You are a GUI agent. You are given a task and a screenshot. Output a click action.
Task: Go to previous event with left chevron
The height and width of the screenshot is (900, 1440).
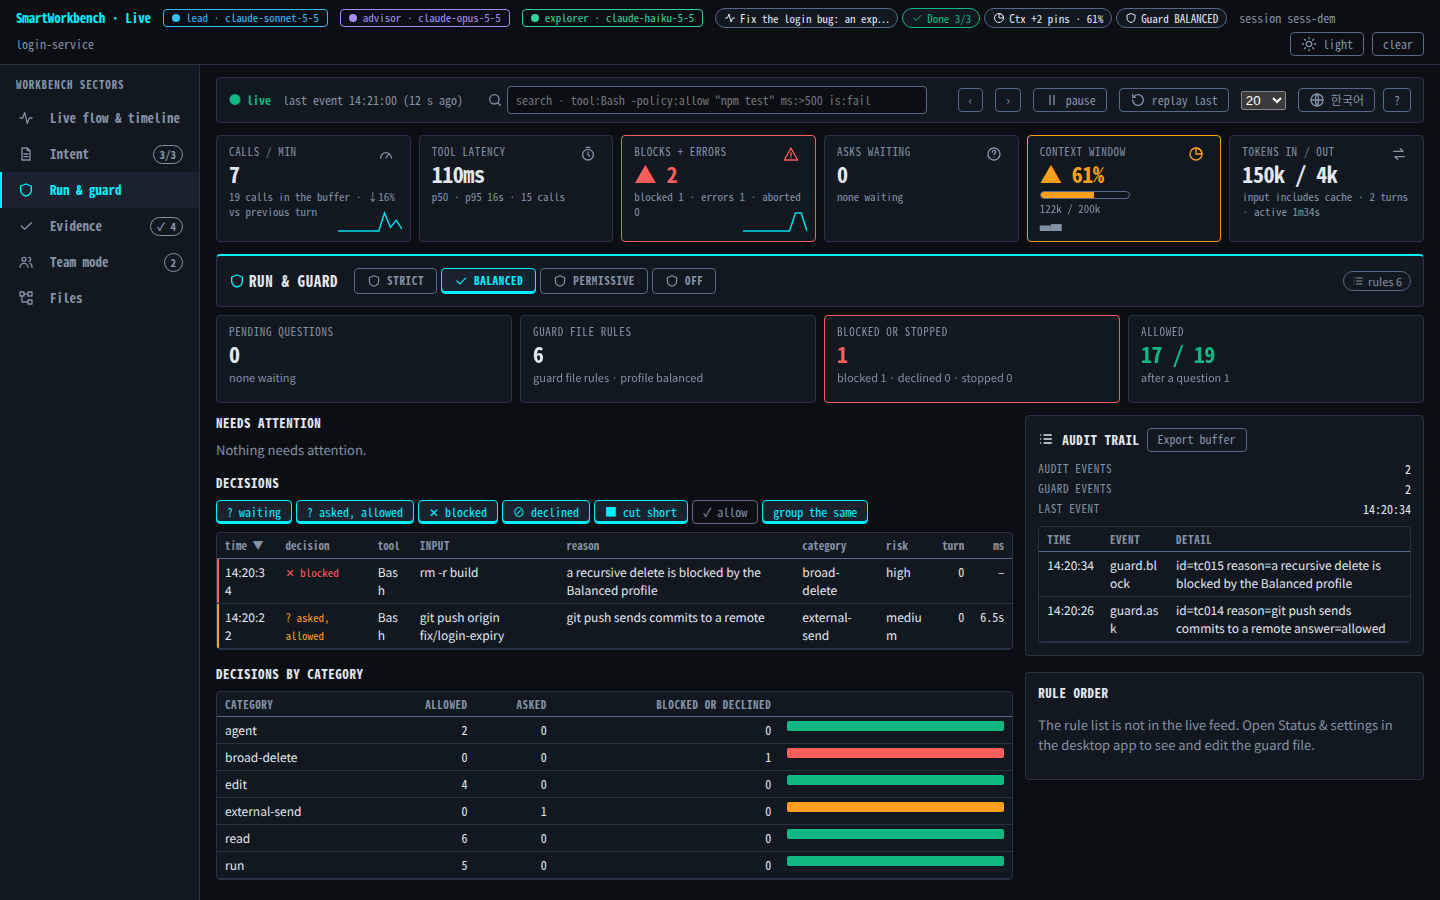click(970, 100)
